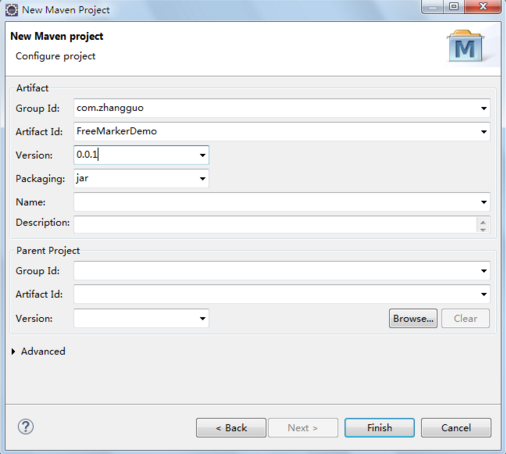Image resolution: width=506 pixels, height=454 pixels.
Task: Close the New Maven Project dialog
Action: point(483,6)
